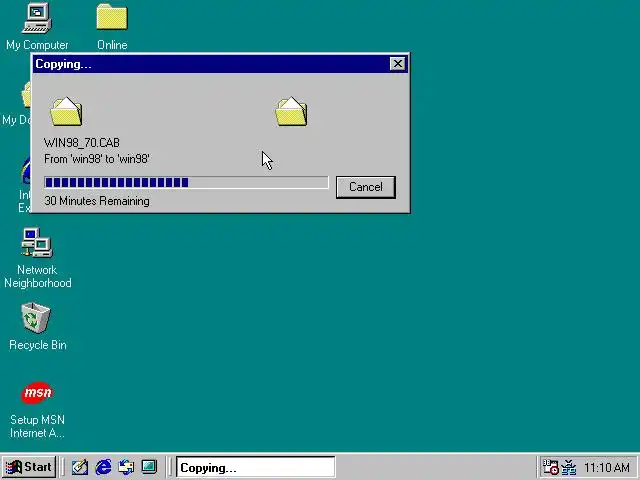Click the 11:10 AM clock
The height and width of the screenshot is (480, 640).
(x=607, y=467)
